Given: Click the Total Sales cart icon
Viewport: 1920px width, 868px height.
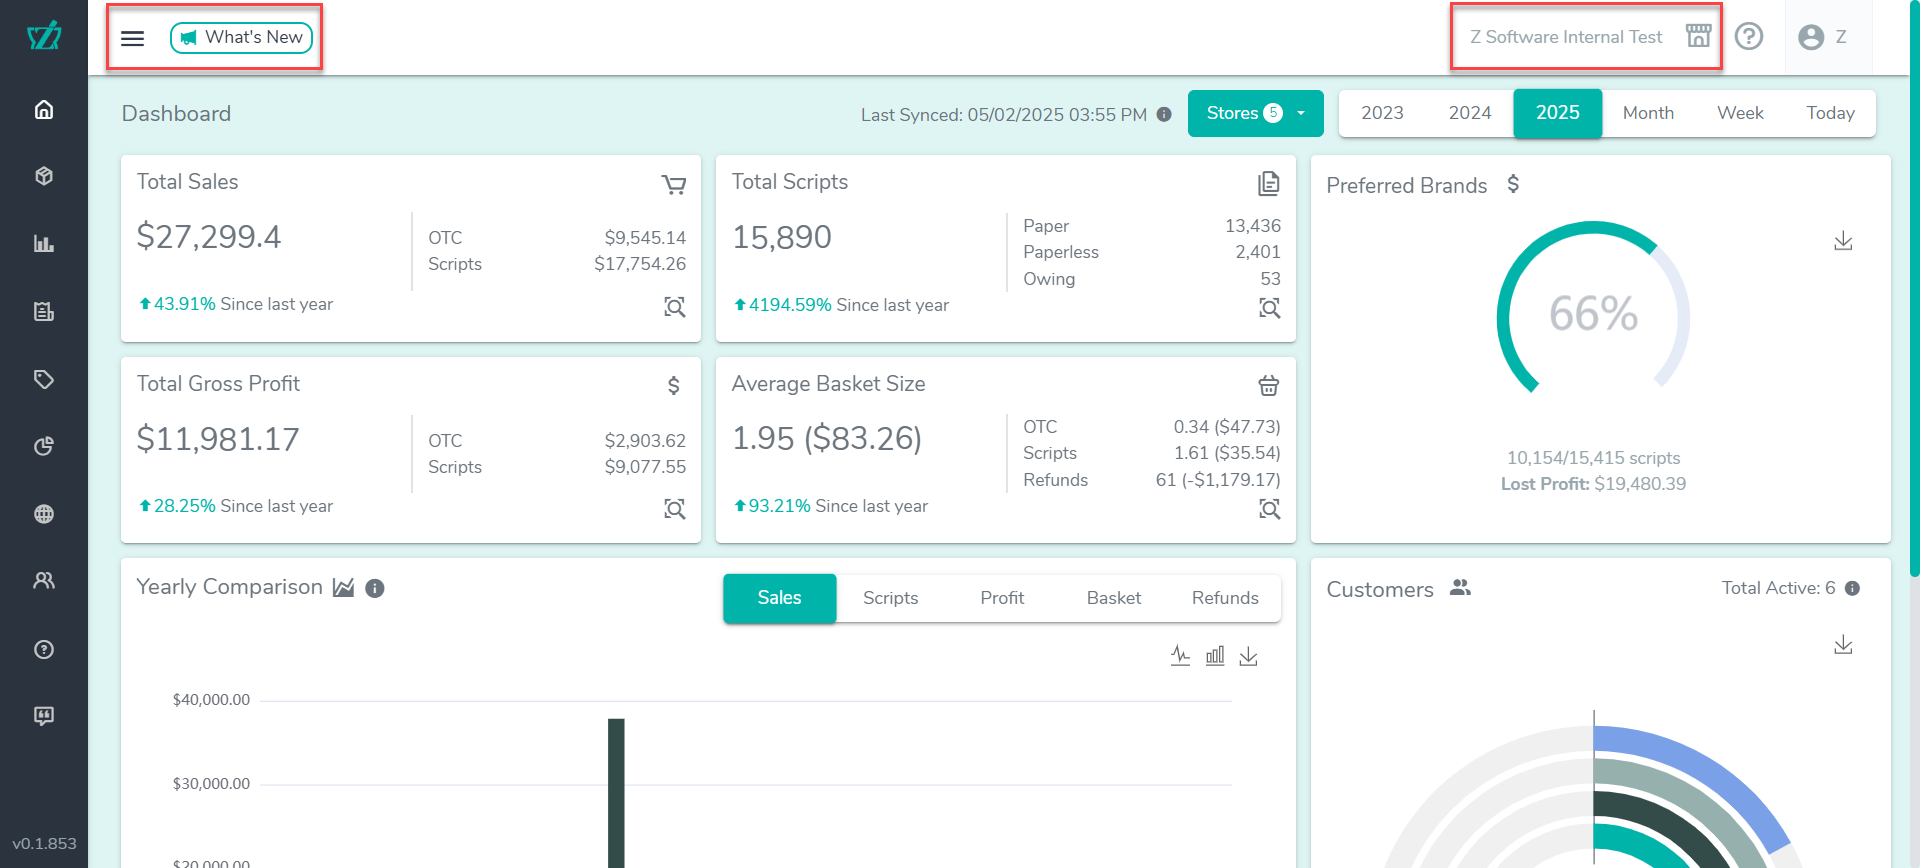Looking at the screenshot, I should click(674, 184).
